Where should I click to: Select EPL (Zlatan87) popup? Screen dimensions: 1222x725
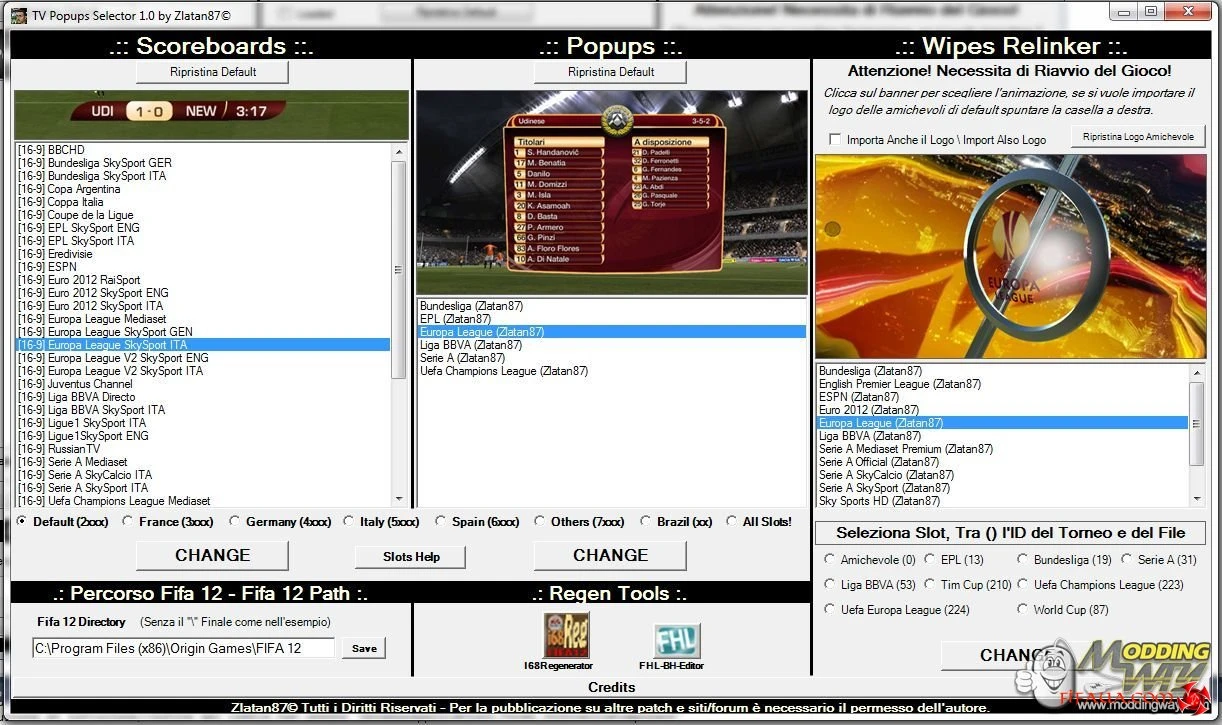[612, 319]
